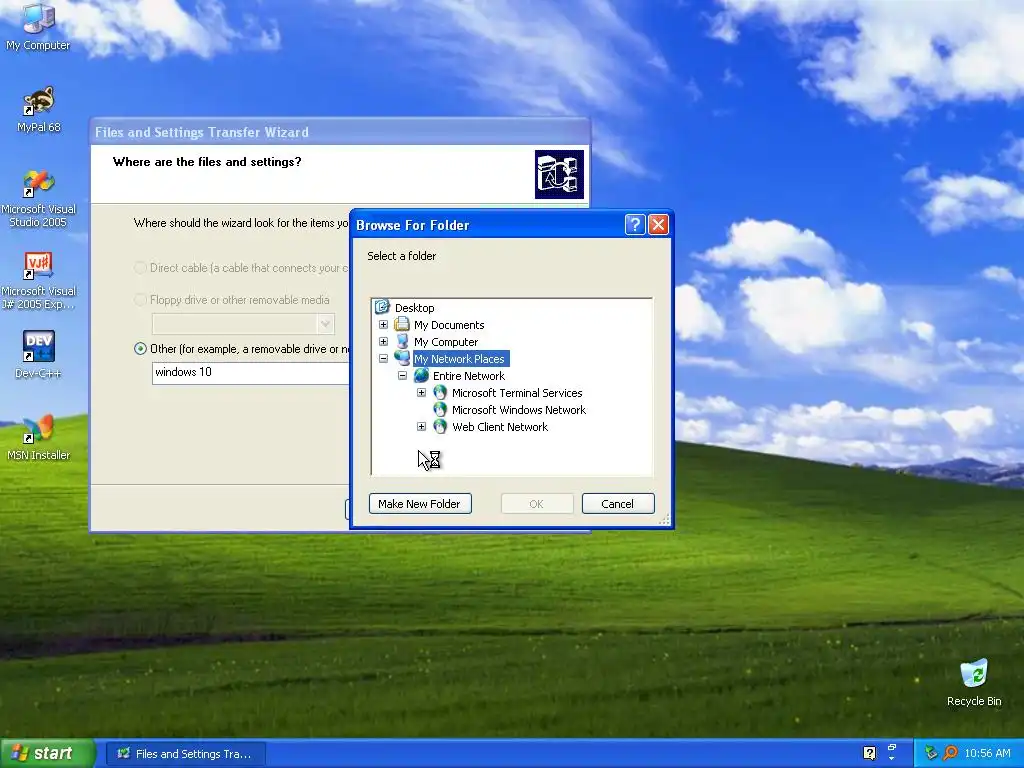Screen dimensions: 1024x768
Task: Open the My Computer desktop icon
Action: pyautogui.click(x=38, y=26)
